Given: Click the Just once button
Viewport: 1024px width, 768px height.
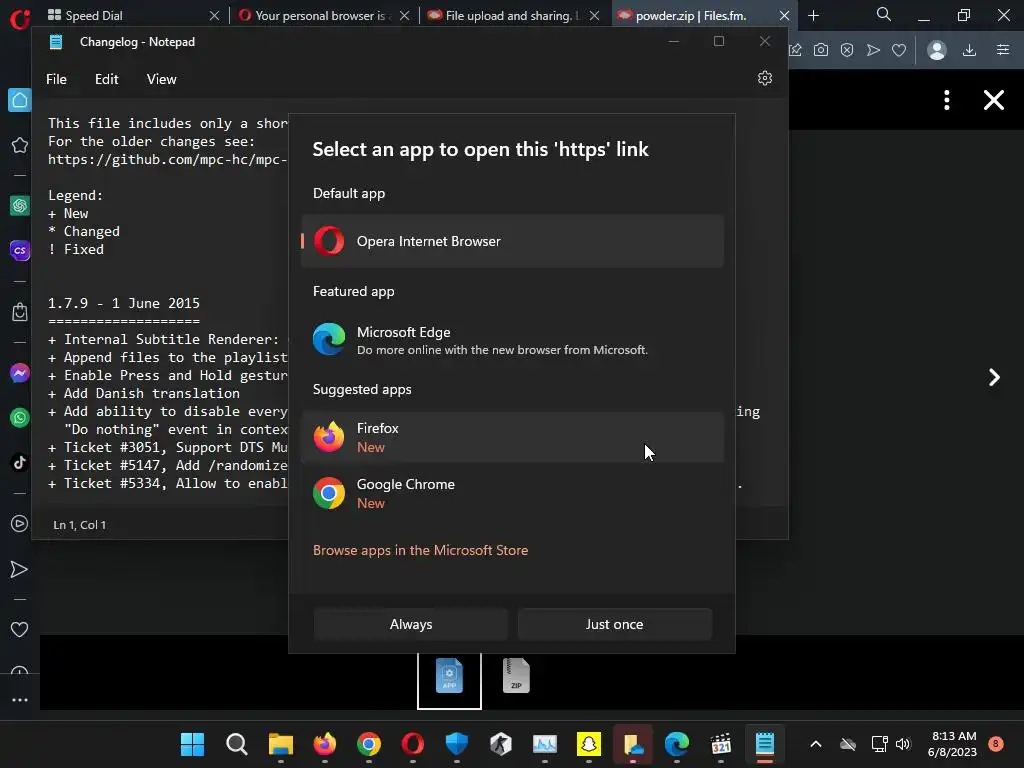Looking at the screenshot, I should [615, 624].
